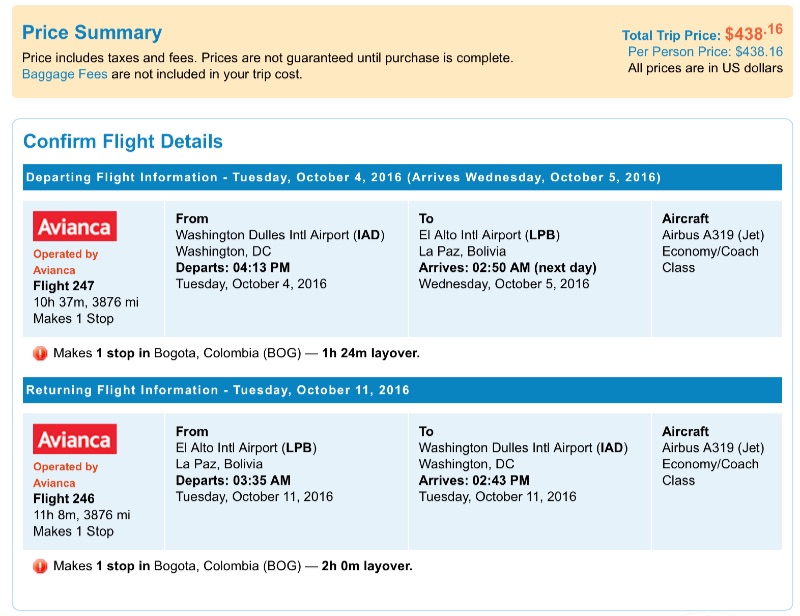800x616 pixels.
Task: Click the Avianca logo for Flight 247
Action: tap(75, 225)
